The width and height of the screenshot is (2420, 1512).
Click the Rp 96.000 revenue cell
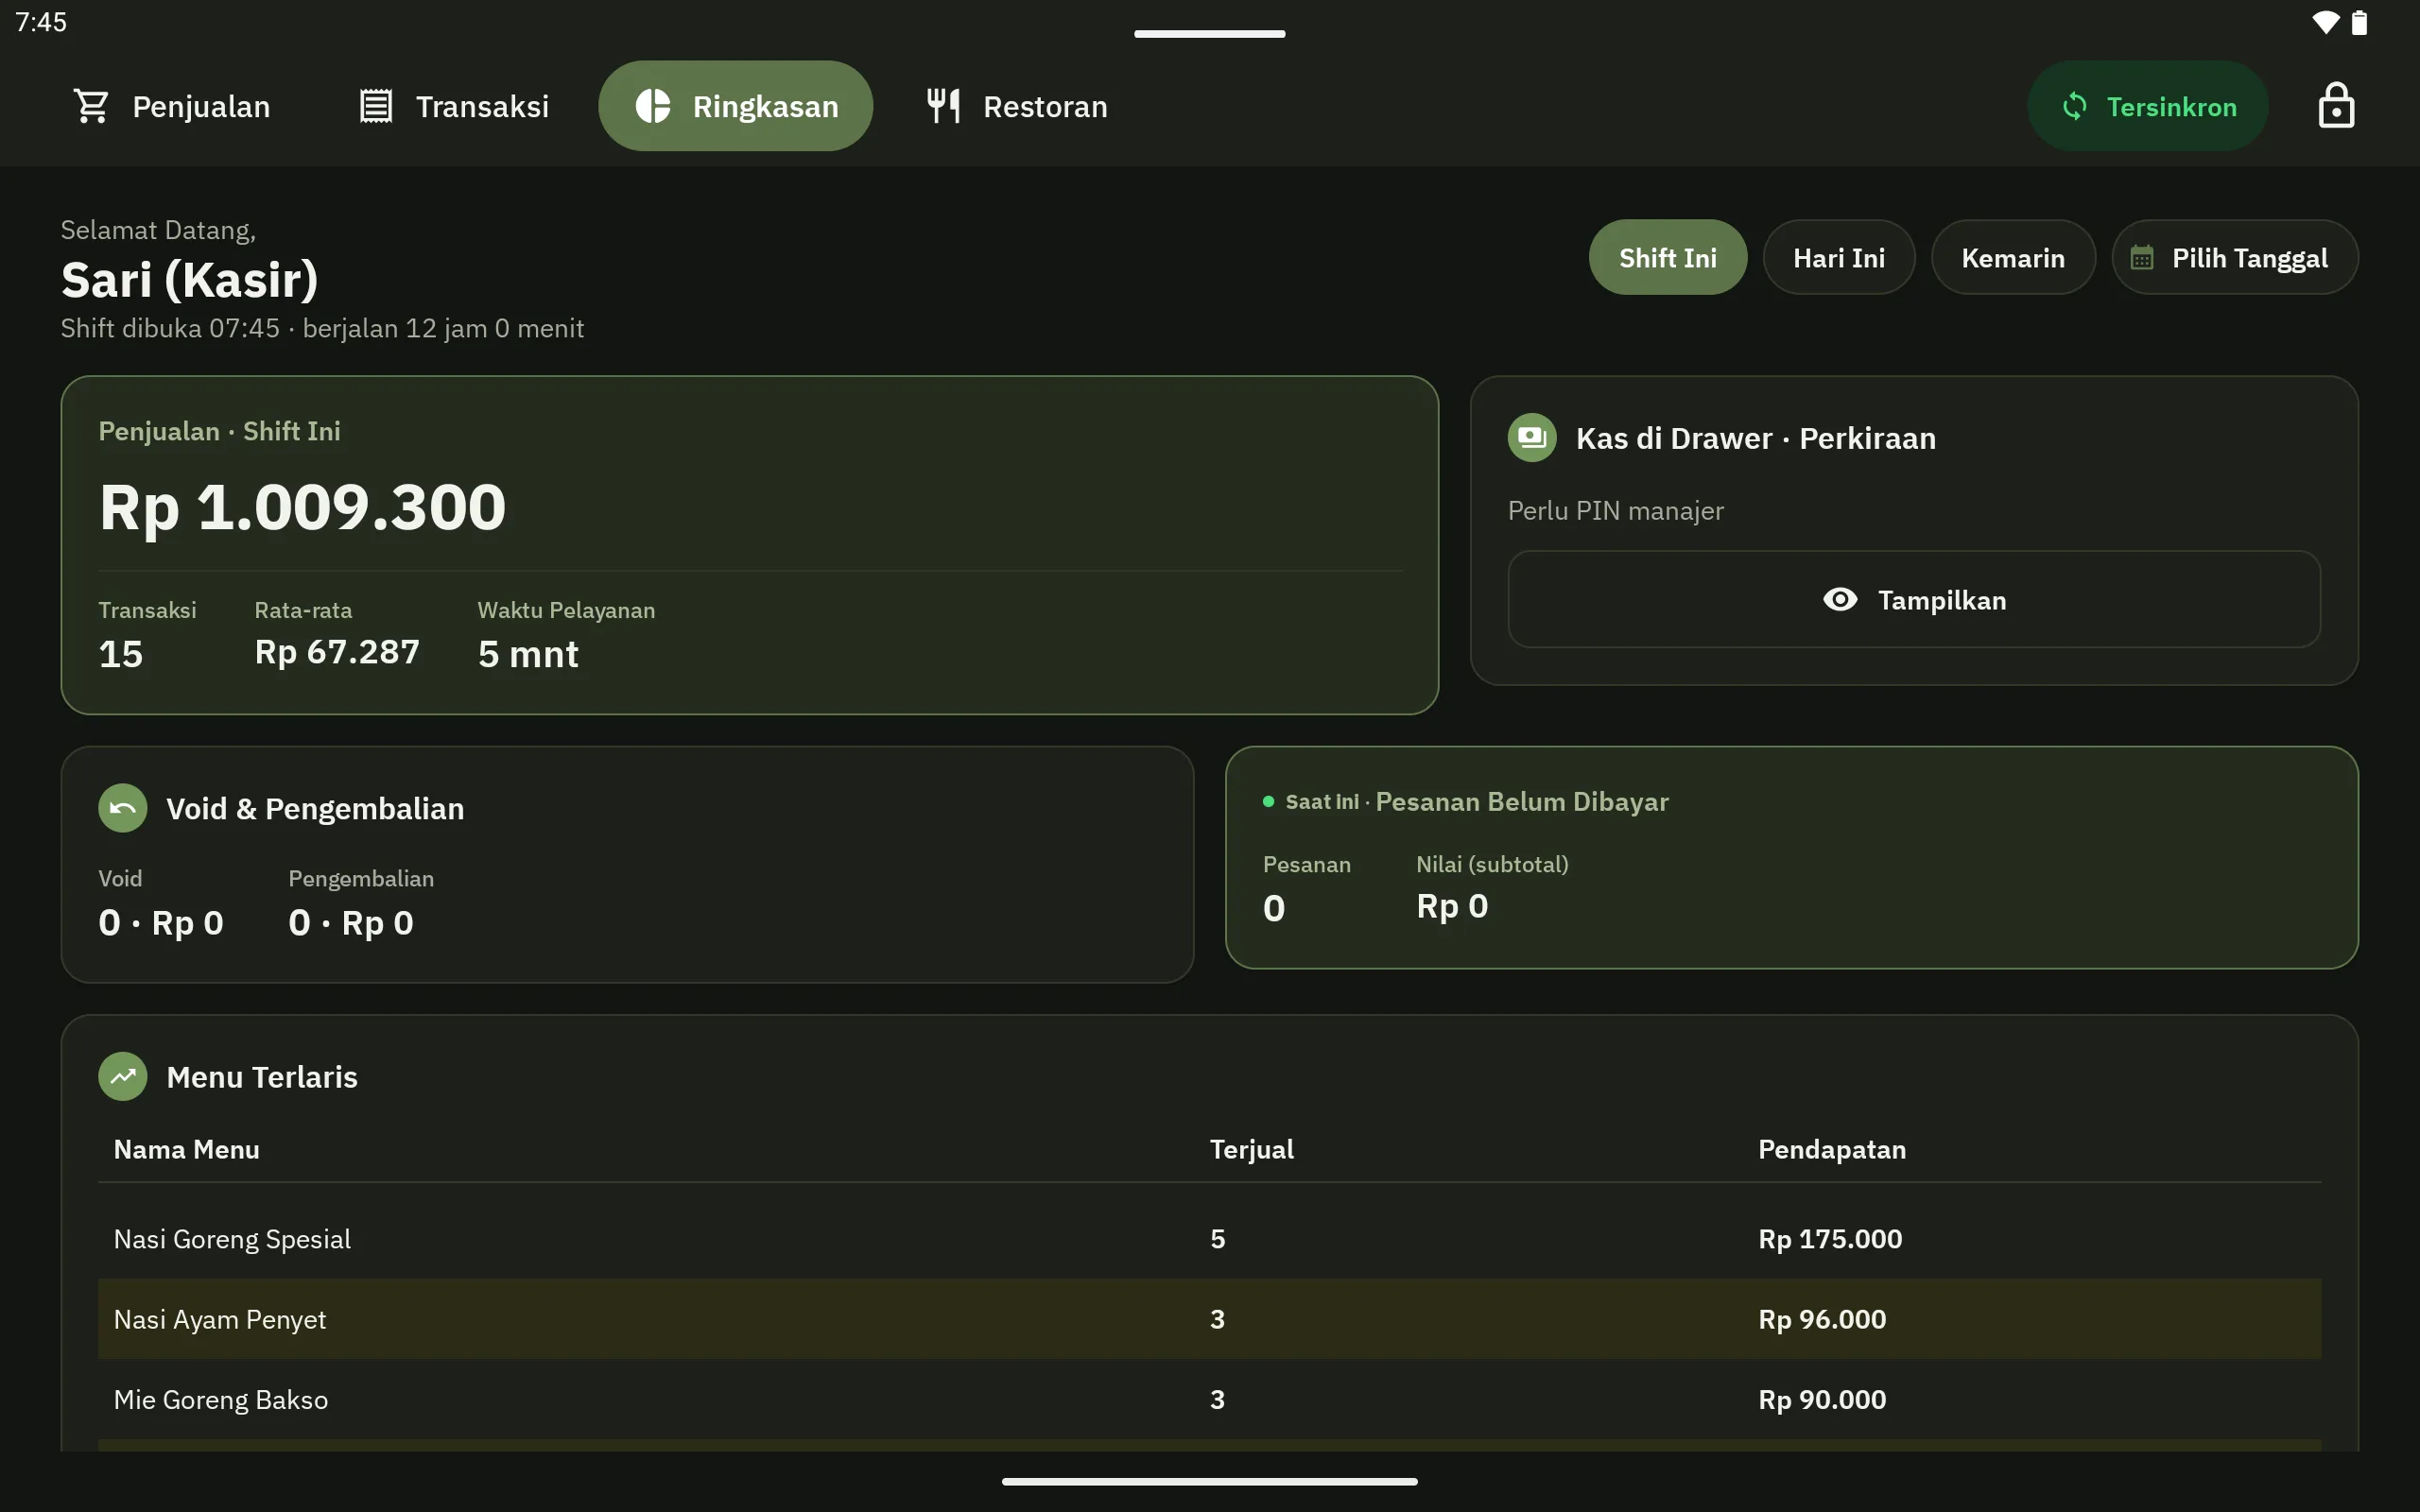[1822, 1318]
